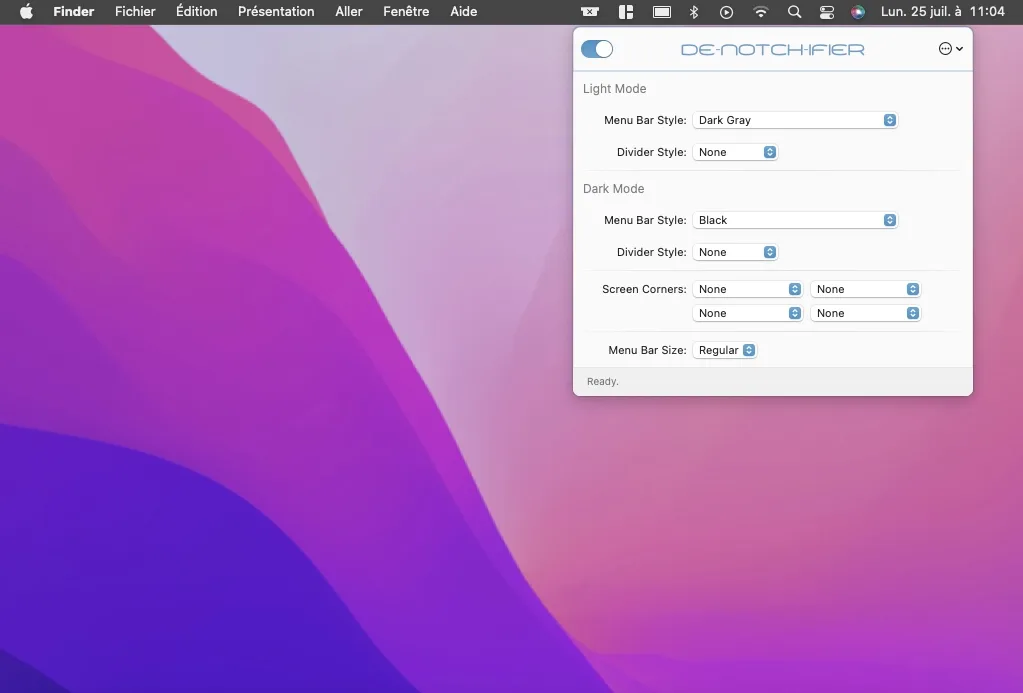Click the DE-NOTCH-IFIER title logo

[x=772, y=50]
